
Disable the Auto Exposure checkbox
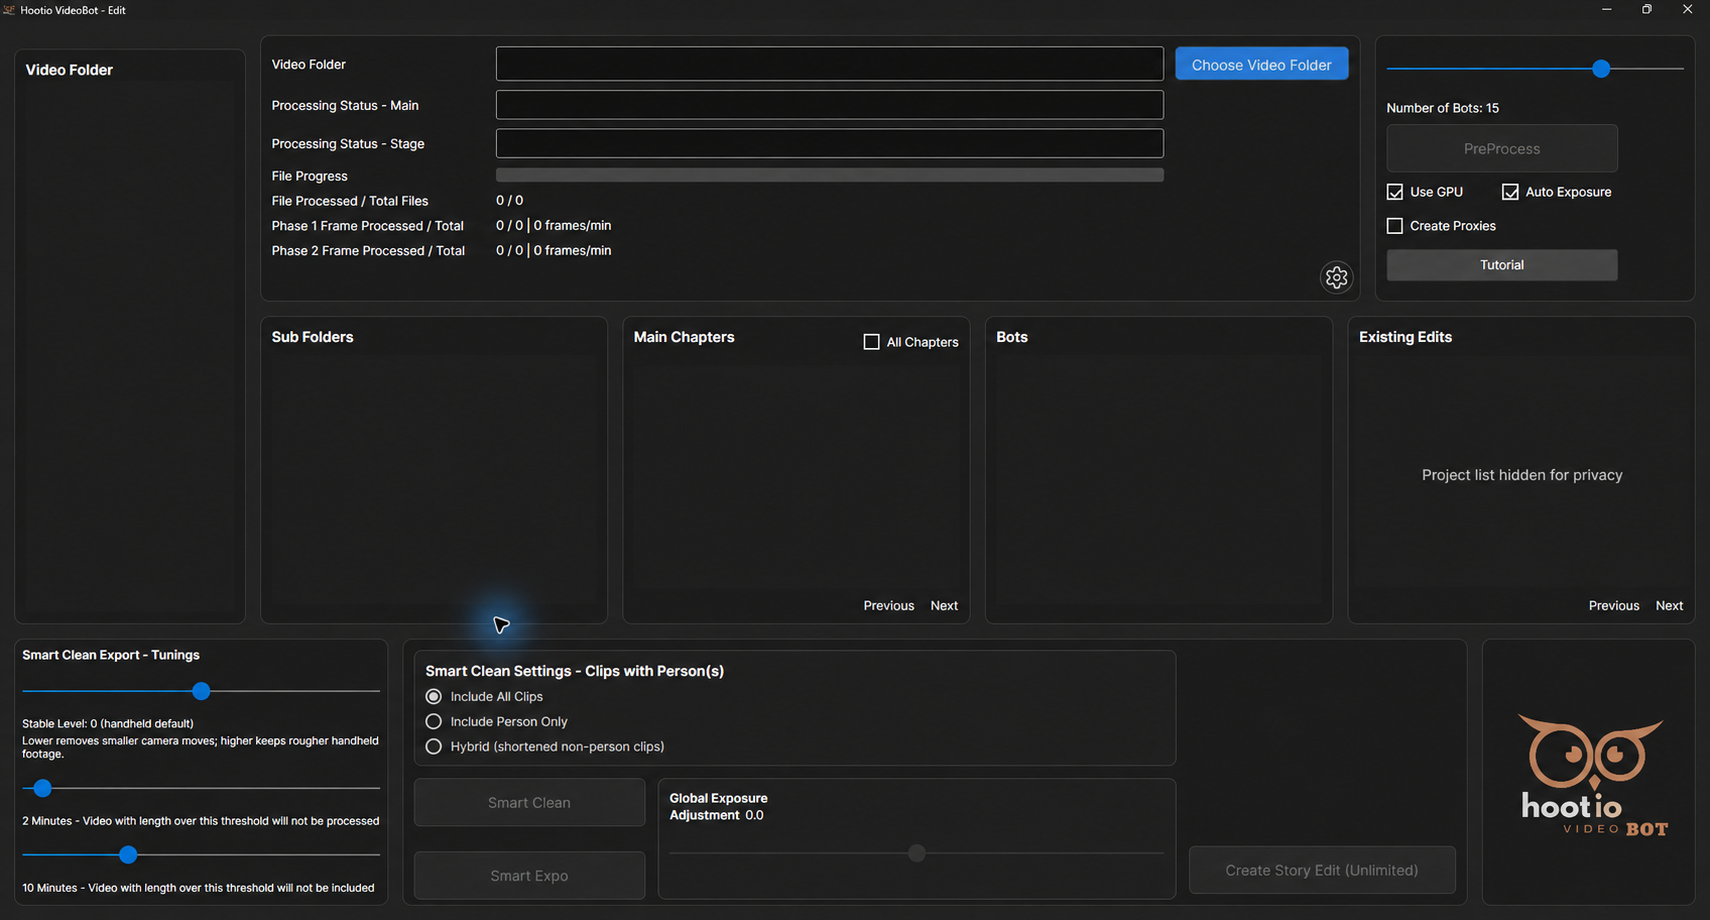(x=1510, y=192)
